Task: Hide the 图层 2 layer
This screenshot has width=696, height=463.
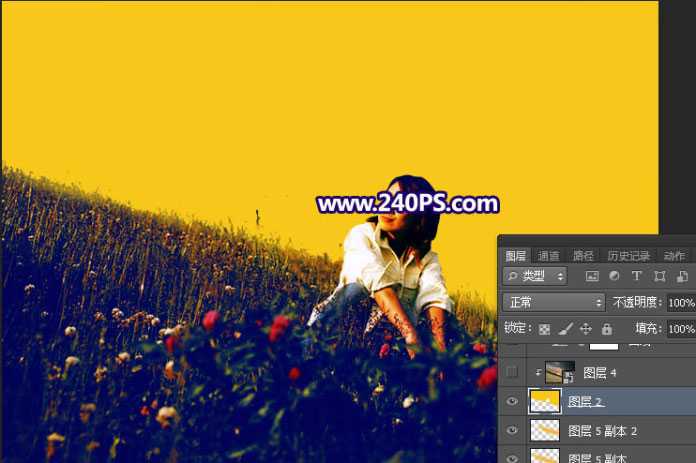Action: (x=512, y=402)
